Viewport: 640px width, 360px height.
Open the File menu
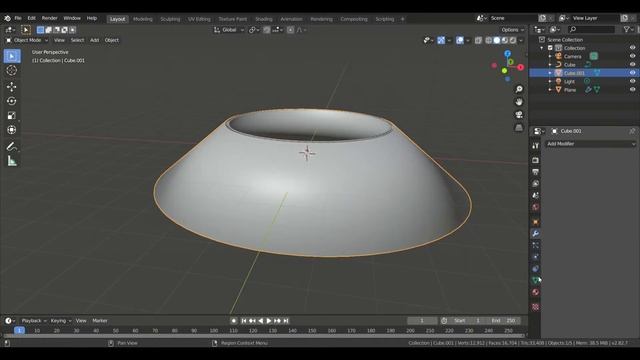18,18
